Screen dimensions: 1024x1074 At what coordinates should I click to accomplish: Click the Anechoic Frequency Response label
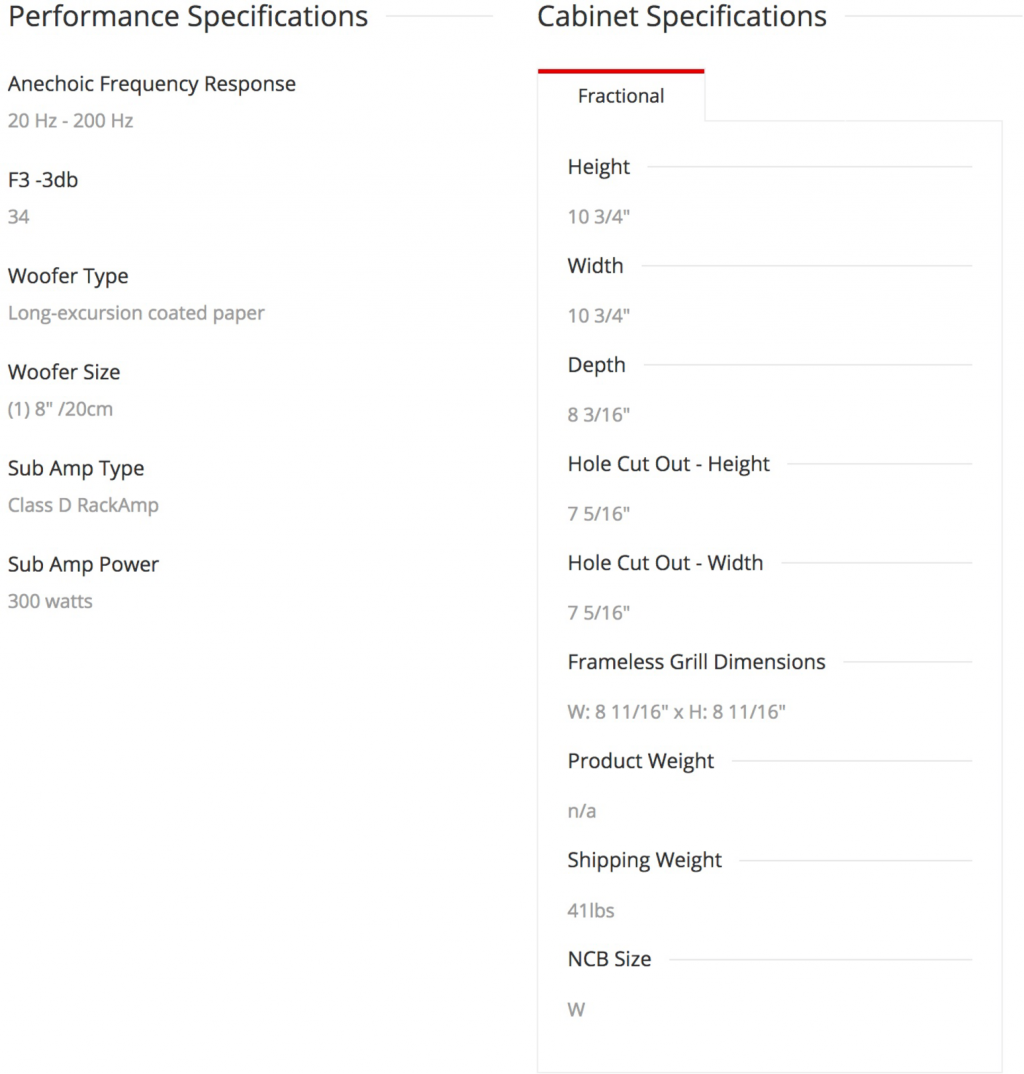click(x=152, y=84)
